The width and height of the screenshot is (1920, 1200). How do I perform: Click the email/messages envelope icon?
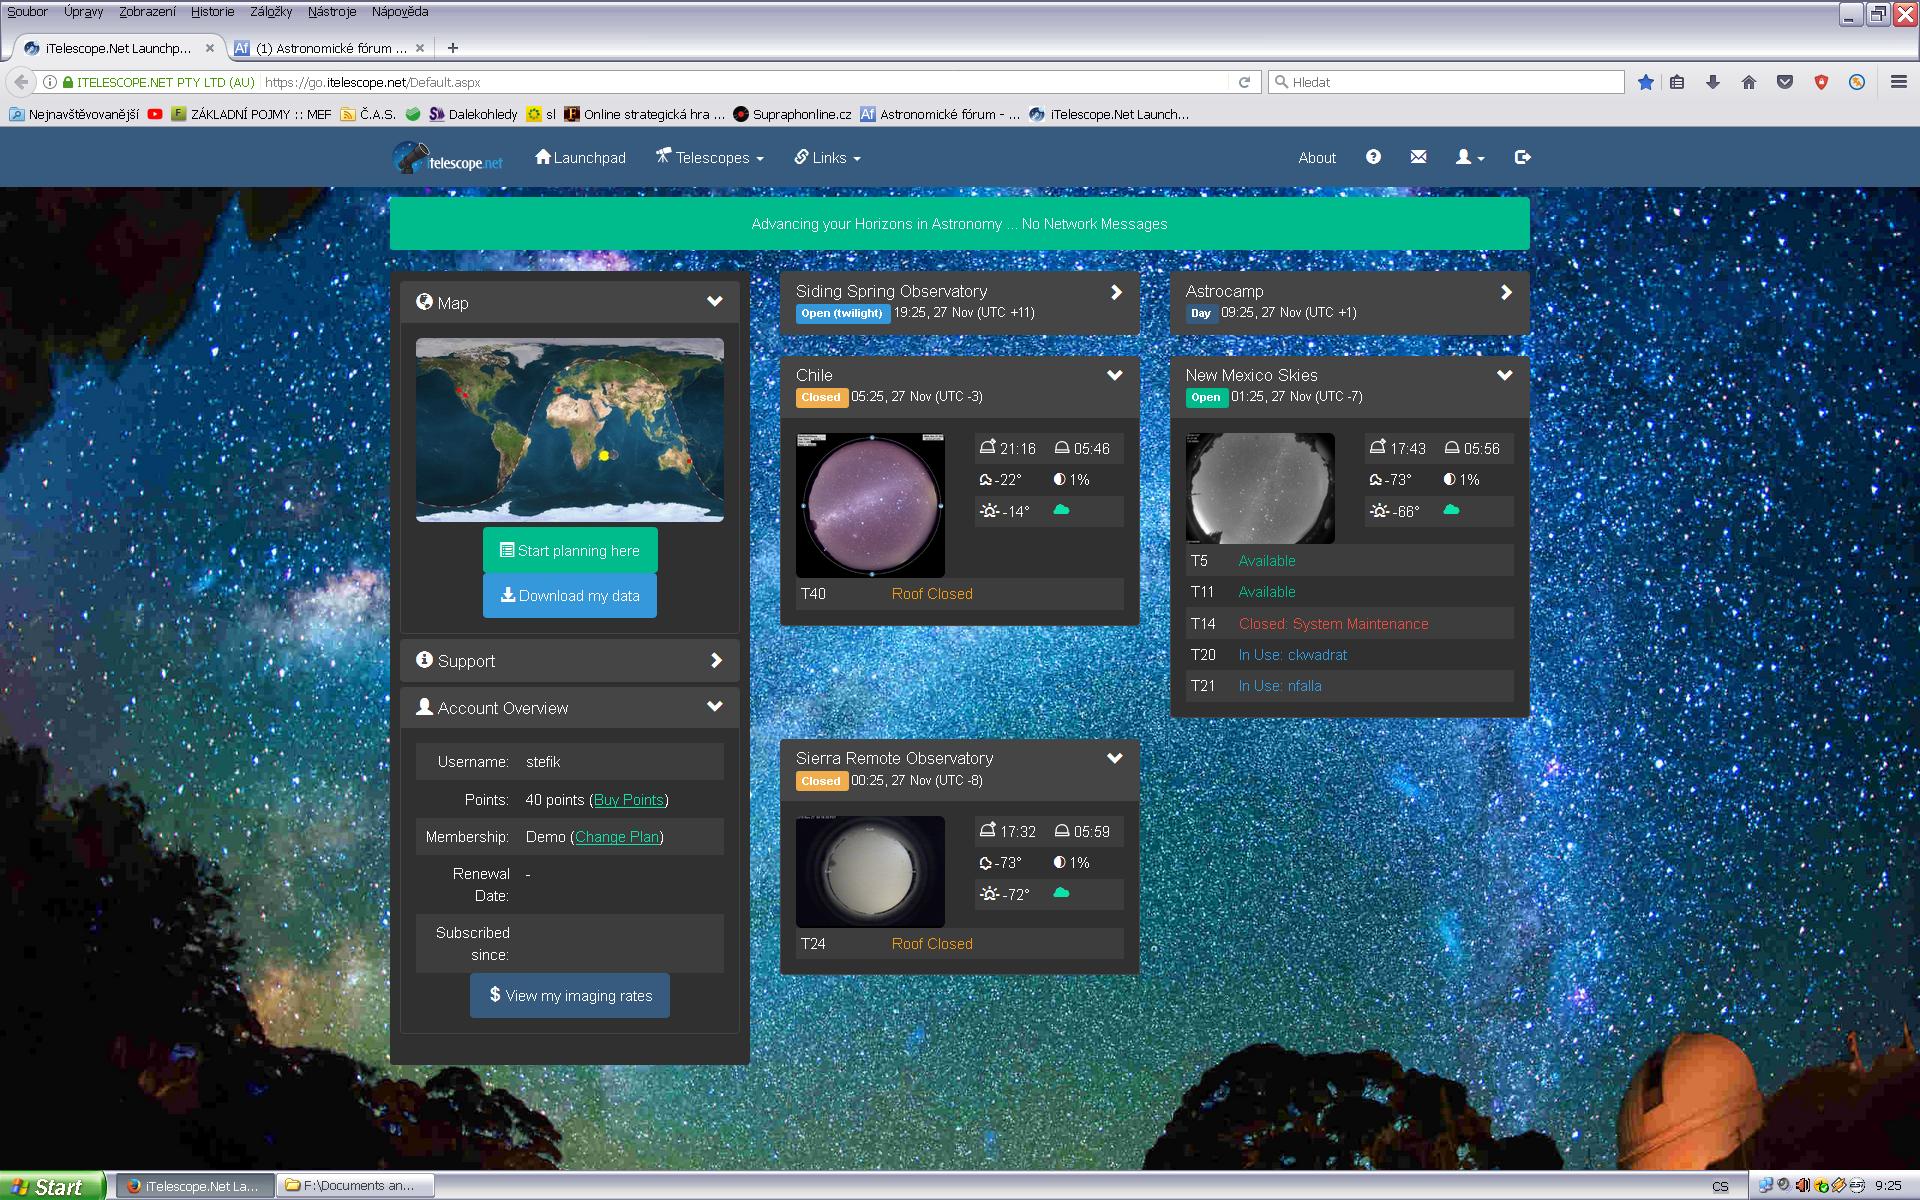(x=1417, y=156)
